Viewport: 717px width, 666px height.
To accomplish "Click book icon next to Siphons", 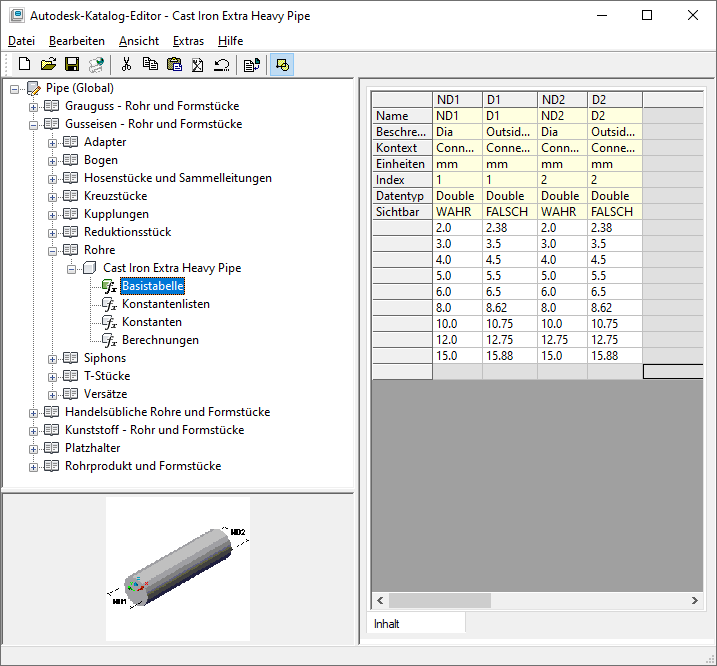I will pos(70,358).
